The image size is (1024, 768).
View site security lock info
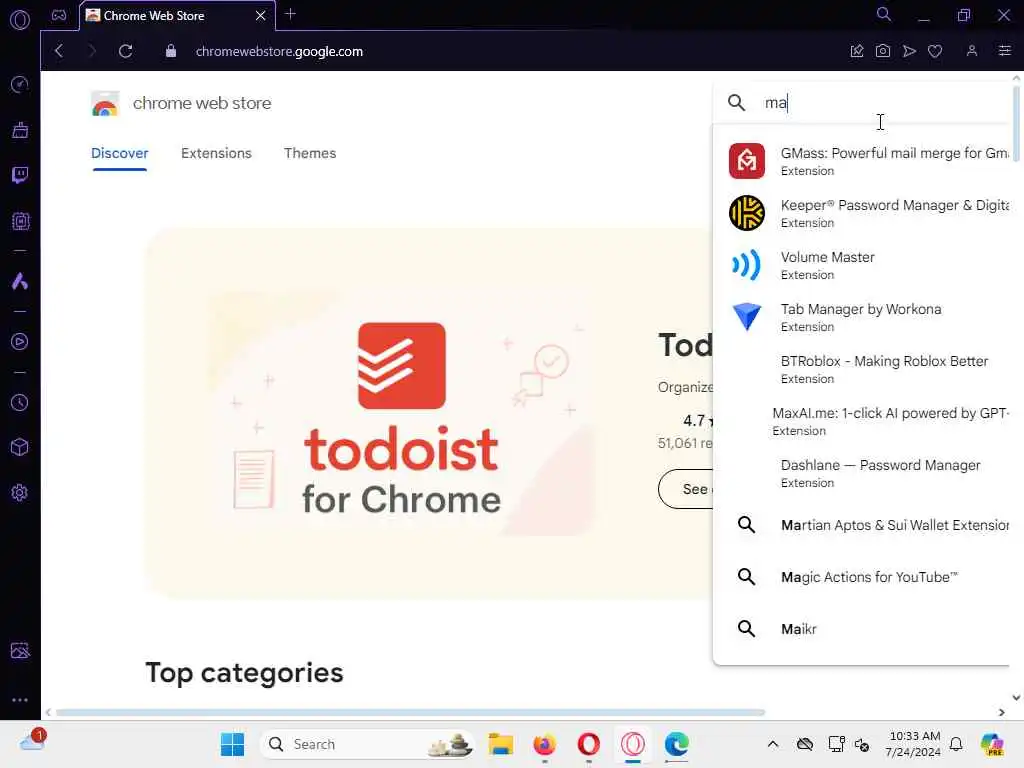pyautogui.click(x=170, y=51)
